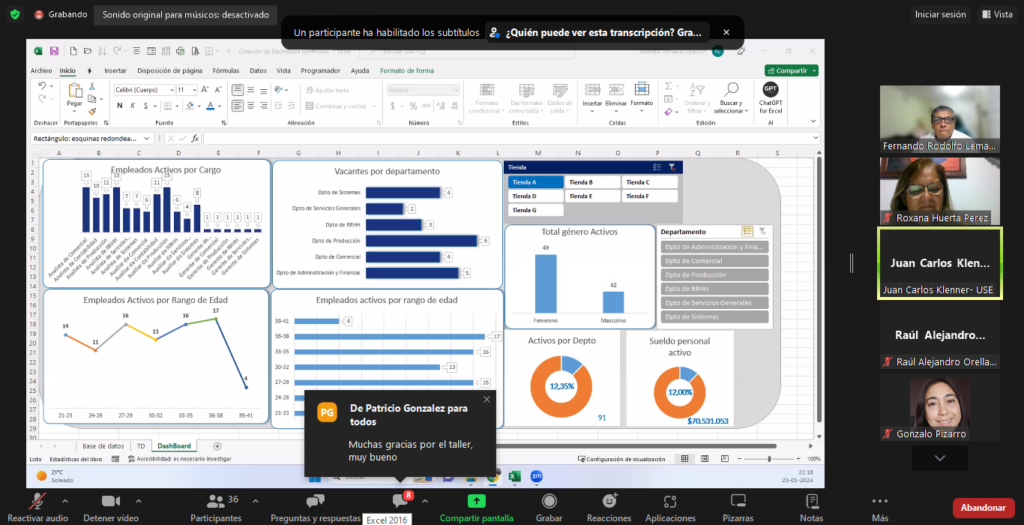This screenshot has width=1024, height=525.
Task: Switch to the Base de datos sheet
Action: coord(103,446)
